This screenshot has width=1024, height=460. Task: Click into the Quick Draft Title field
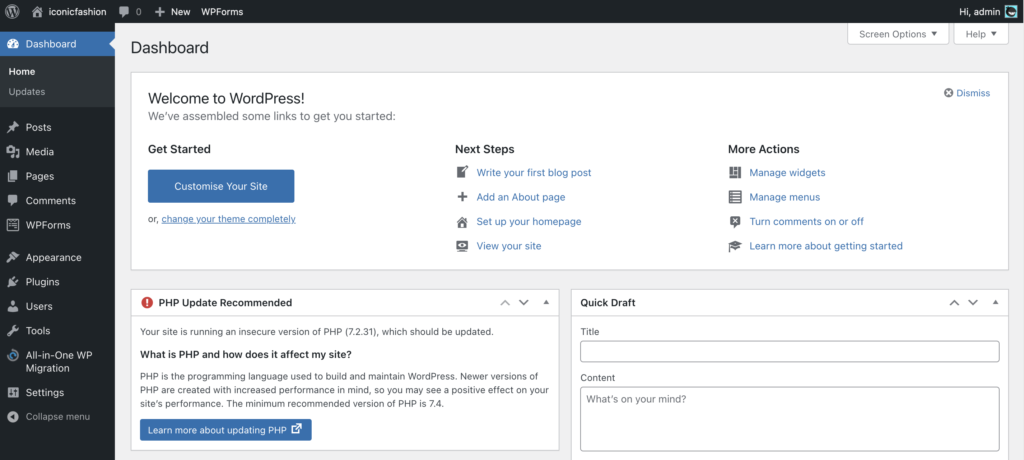coord(789,351)
